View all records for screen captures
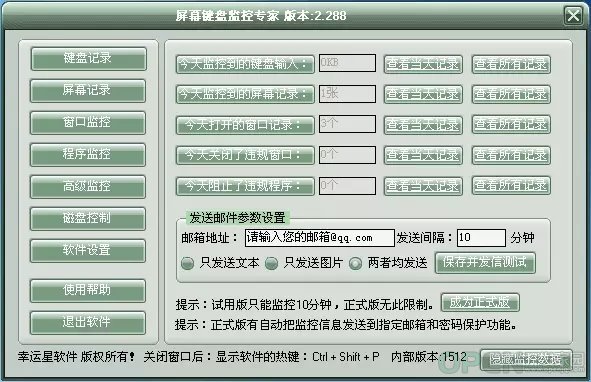The height and width of the screenshot is (382, 591). click(x=511, y=94)
